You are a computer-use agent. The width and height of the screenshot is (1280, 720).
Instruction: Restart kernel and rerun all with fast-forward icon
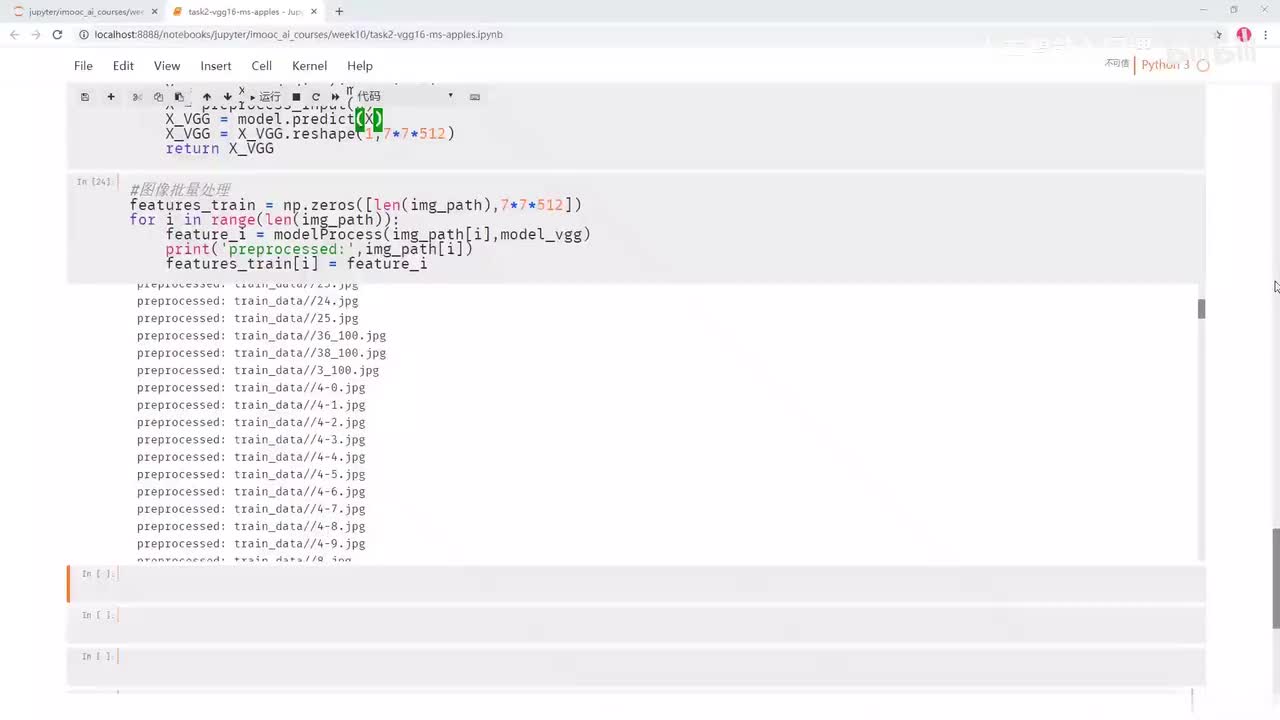click(335, 97)
